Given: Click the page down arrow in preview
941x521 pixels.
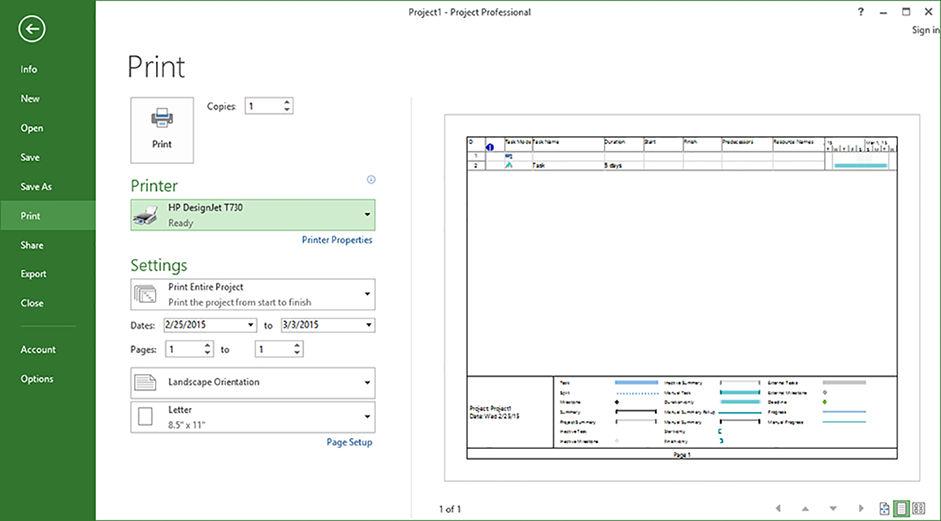Looking at the screenshot, I should pos(833,508).
